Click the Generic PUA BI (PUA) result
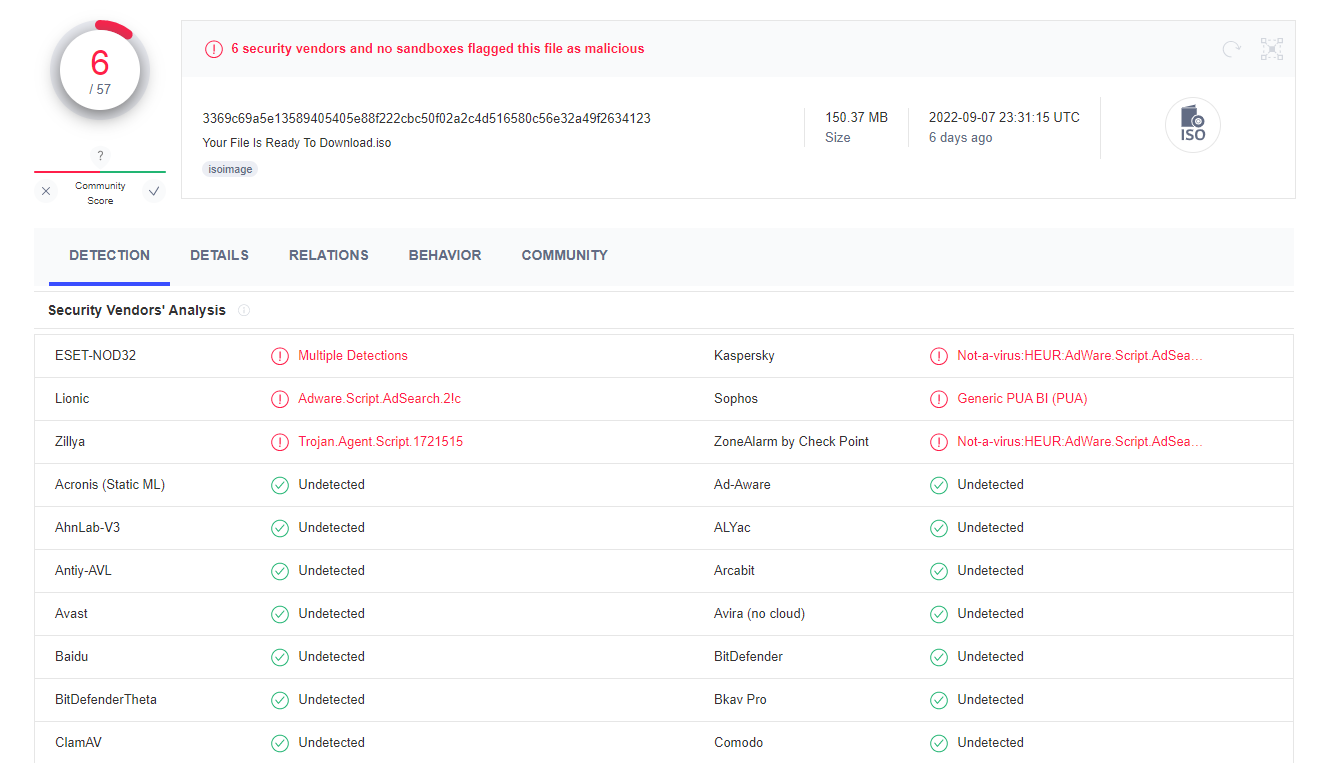The width and height of the screenshot is (1325, 763). click(x=1021, y=399)
